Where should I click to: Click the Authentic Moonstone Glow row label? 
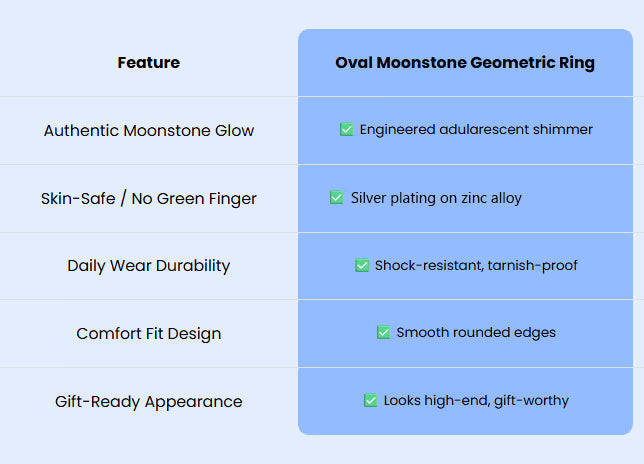(x=149, y=131)
